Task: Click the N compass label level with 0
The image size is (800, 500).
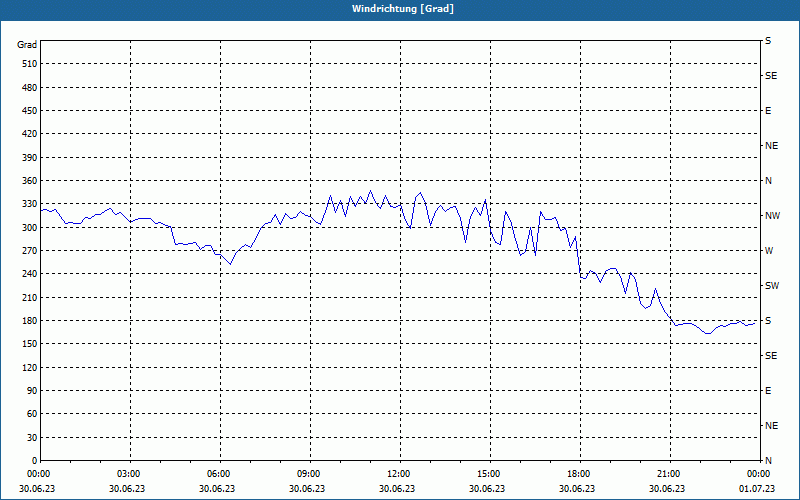Action: pos(768,461)
